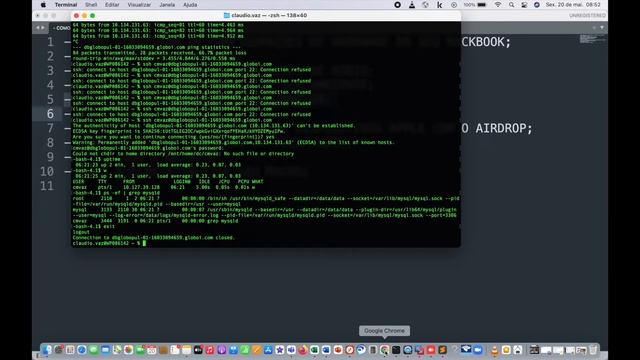Open Control Center in menu bar
Viewport: 640px width, 360px height.
coord(524,5)
